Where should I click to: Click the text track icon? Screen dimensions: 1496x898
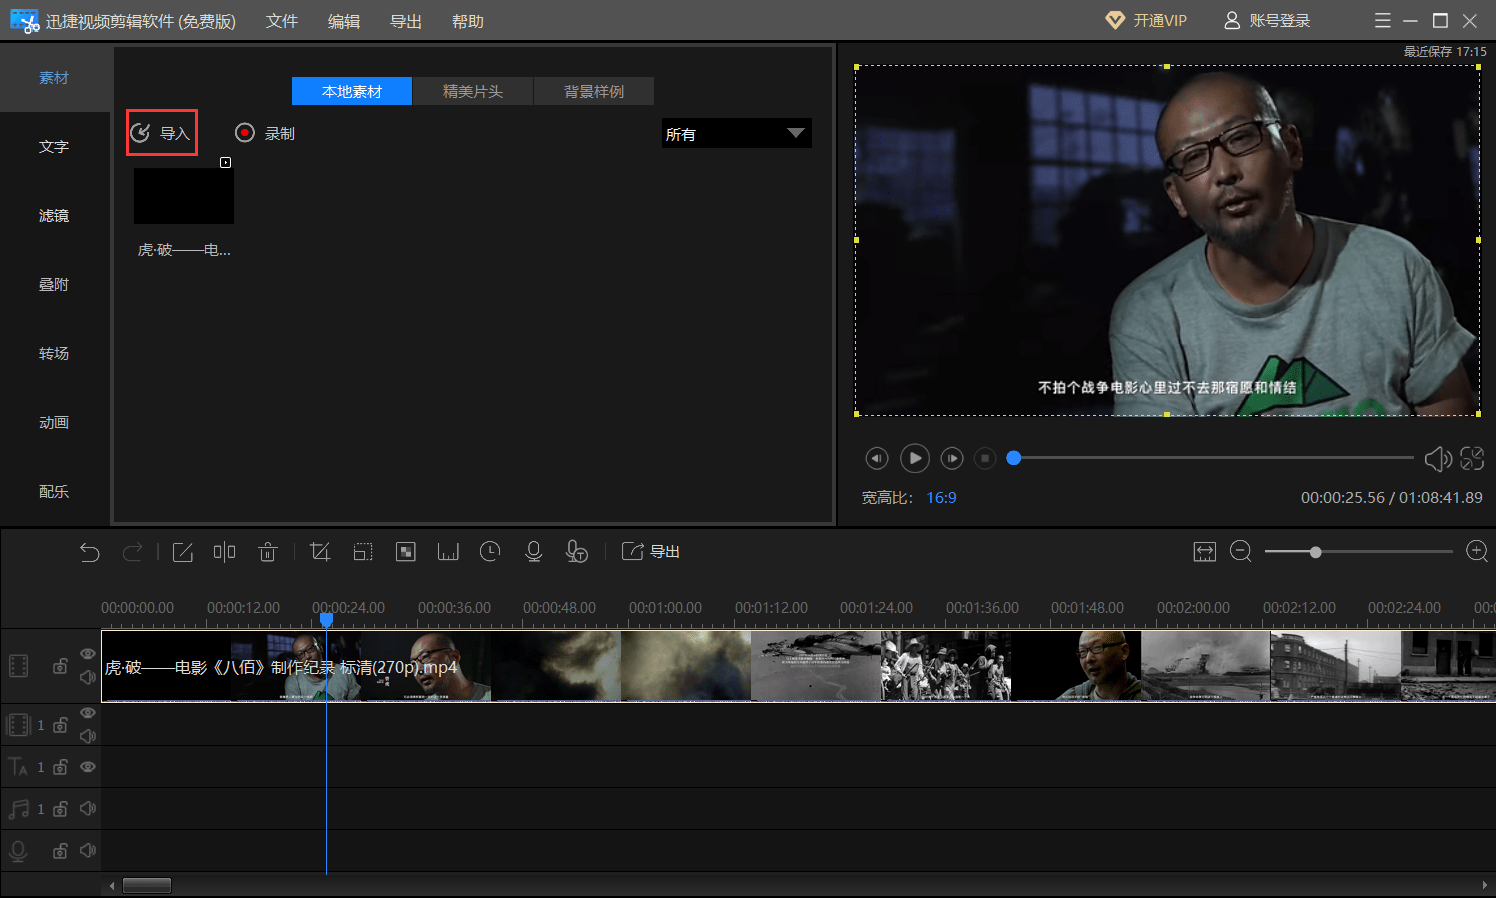click(18, 767)
